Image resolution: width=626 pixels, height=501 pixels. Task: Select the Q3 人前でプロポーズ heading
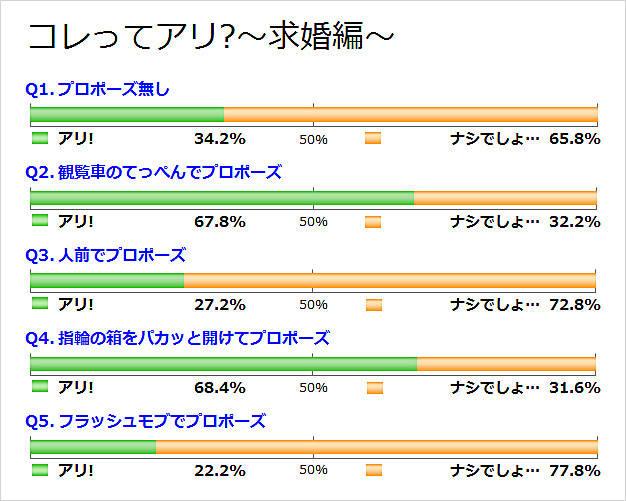(x=106, y=255)
